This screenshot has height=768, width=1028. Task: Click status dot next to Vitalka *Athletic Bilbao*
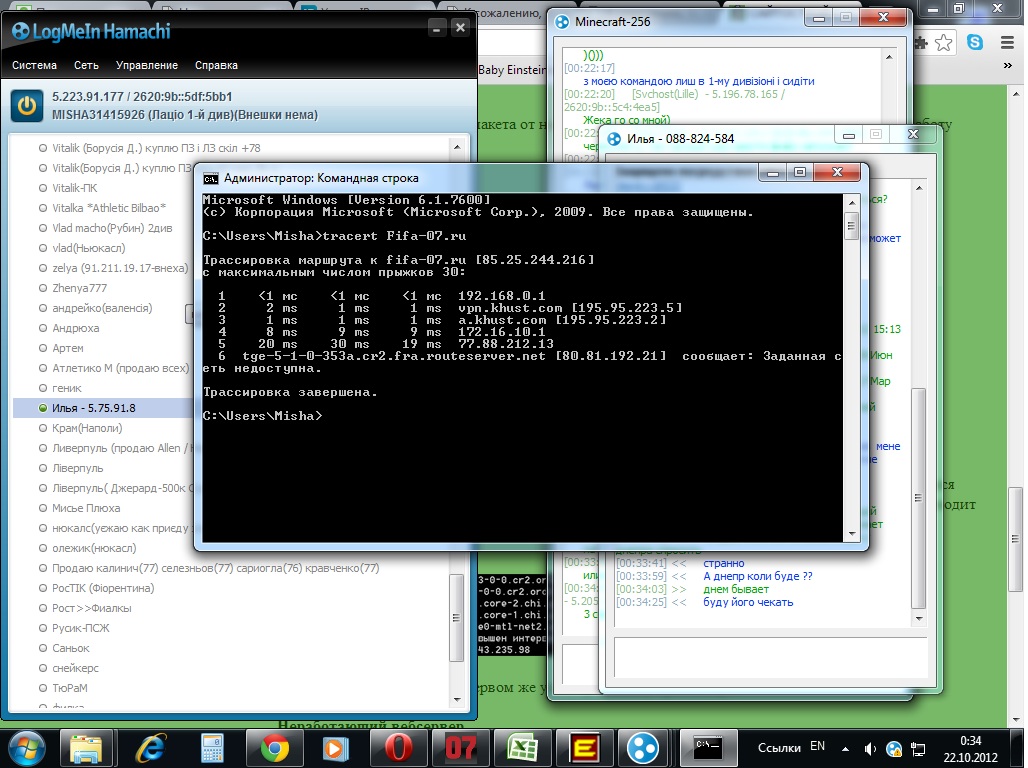[43, 208]
